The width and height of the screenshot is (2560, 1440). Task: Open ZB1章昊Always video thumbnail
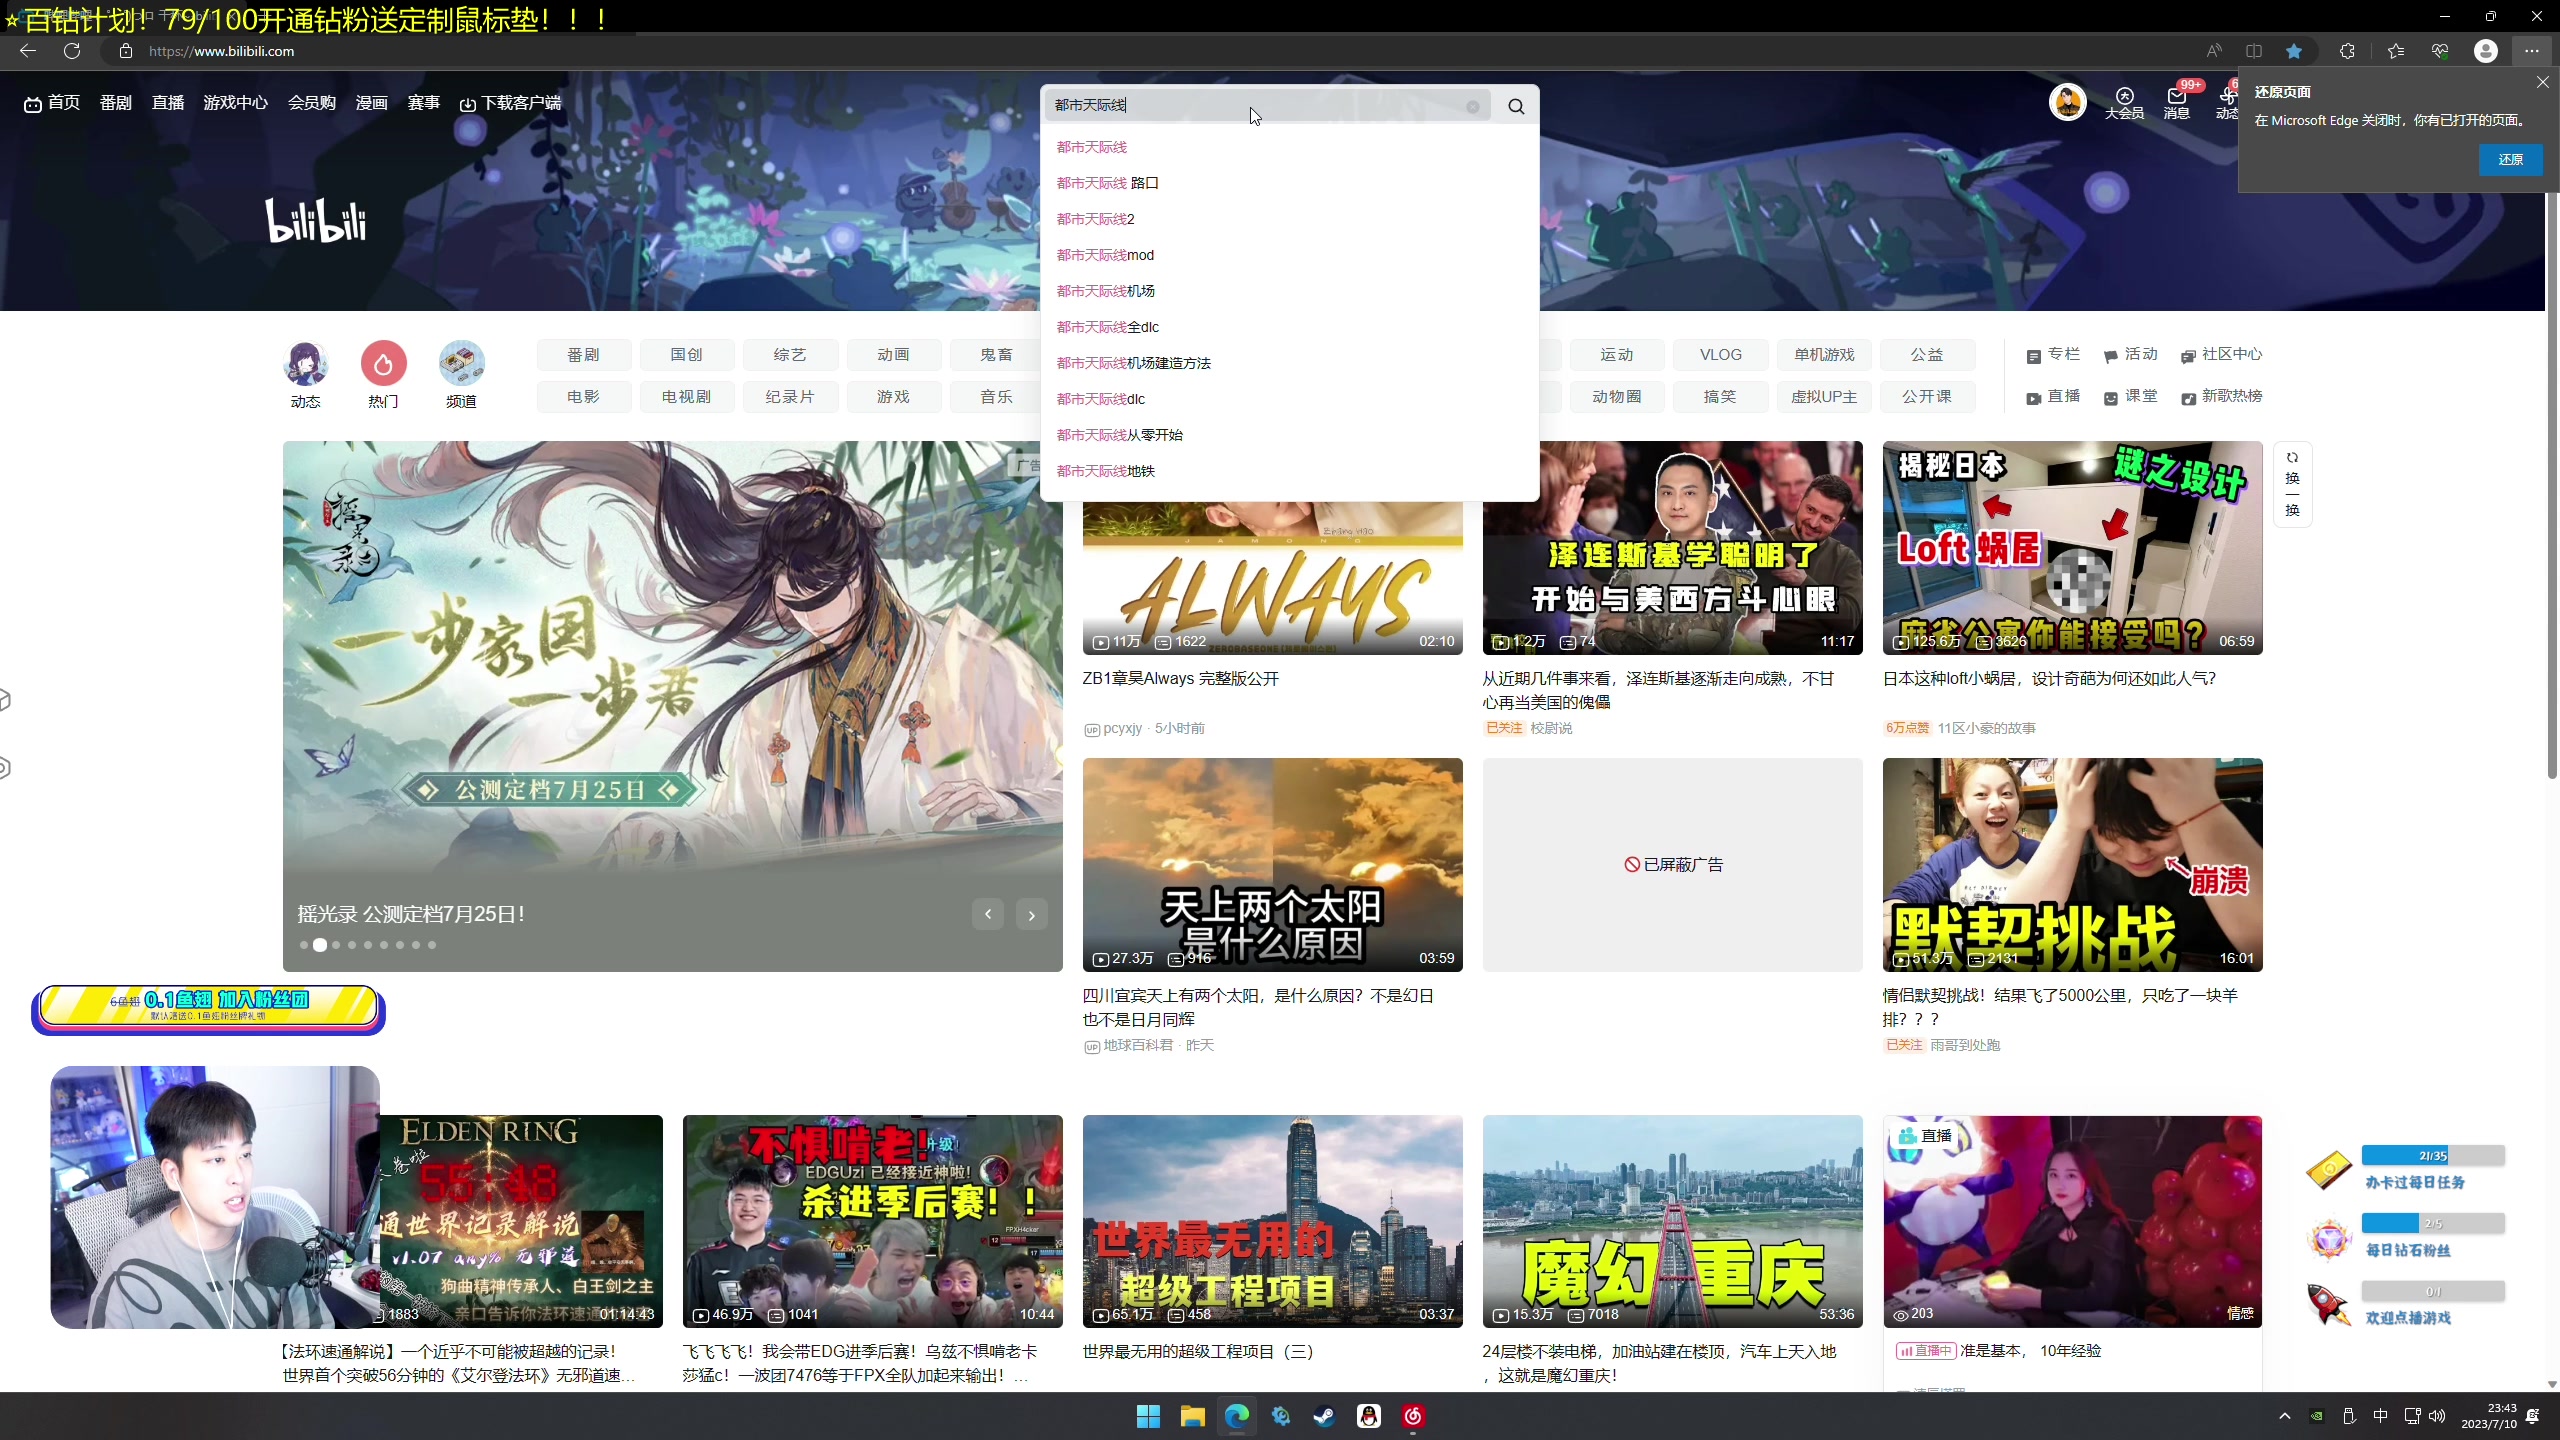point(1272,577)
